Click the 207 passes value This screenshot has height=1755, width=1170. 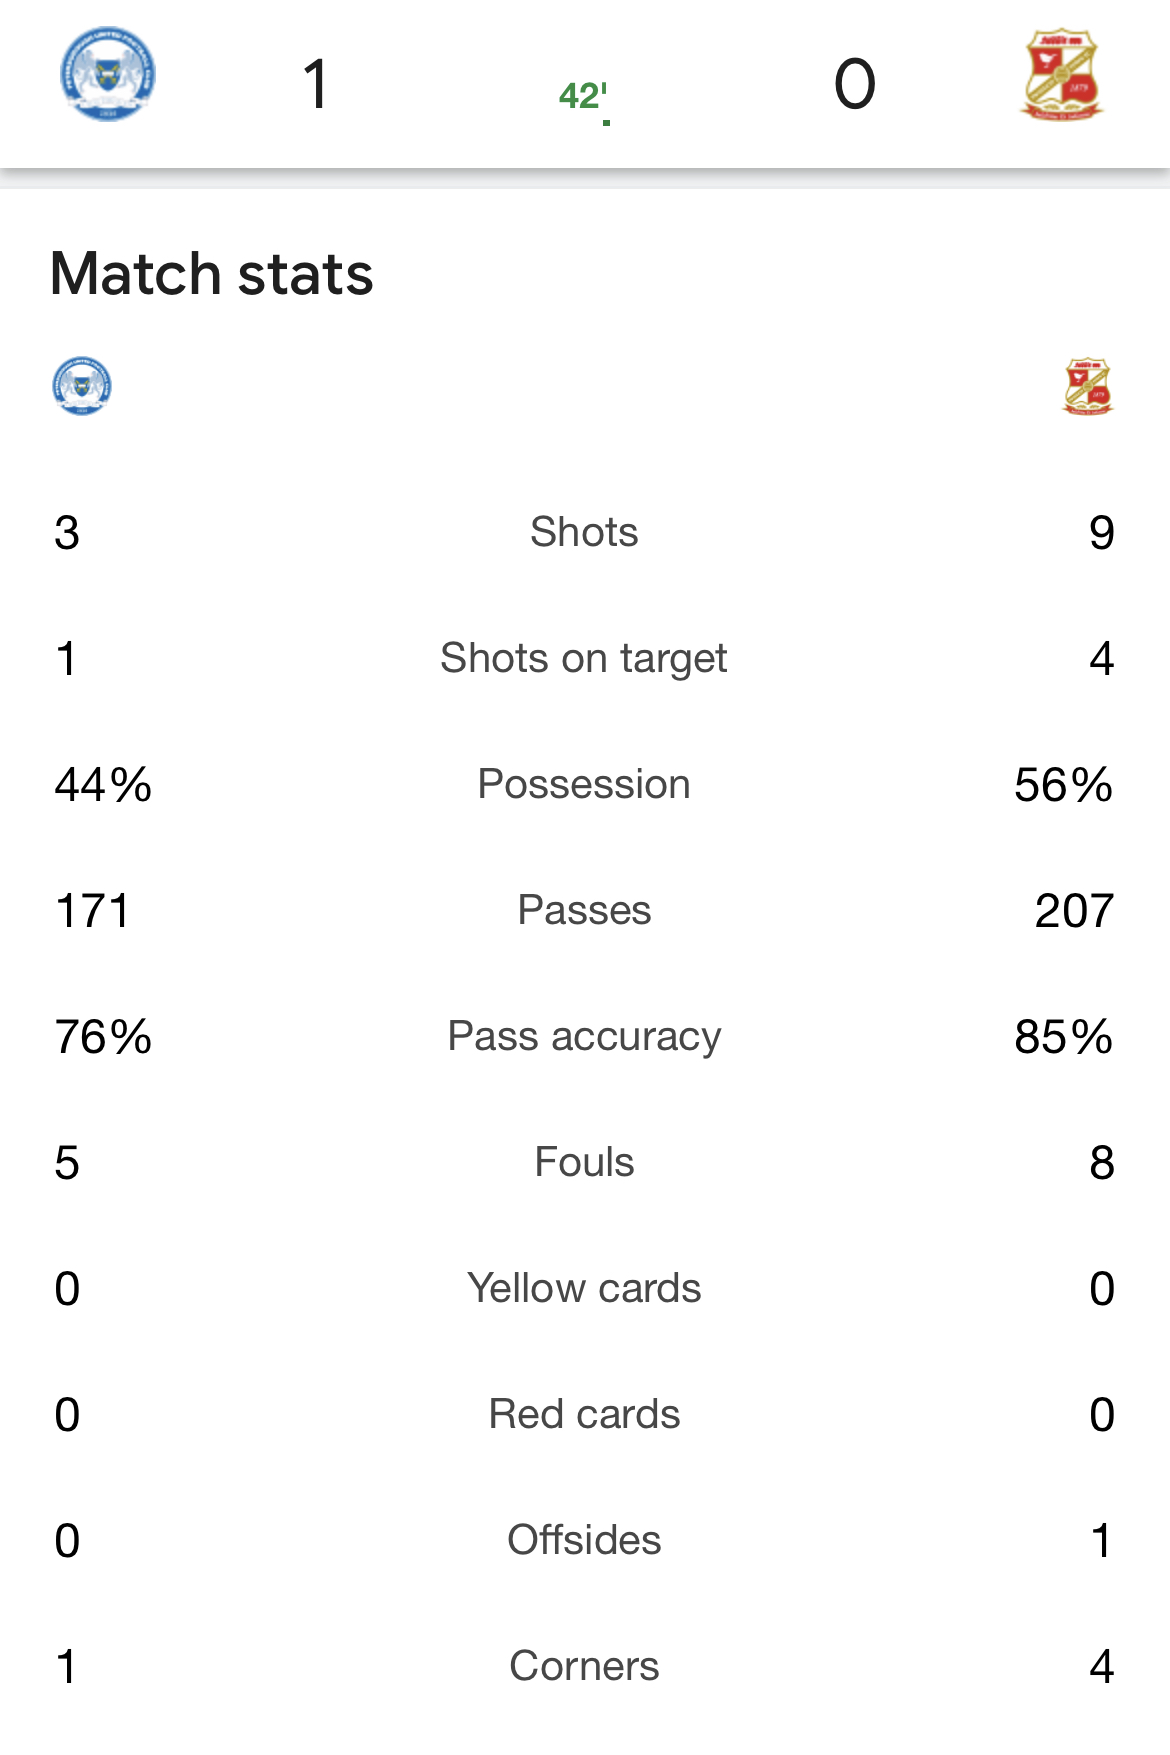[x=1074, y=911]
